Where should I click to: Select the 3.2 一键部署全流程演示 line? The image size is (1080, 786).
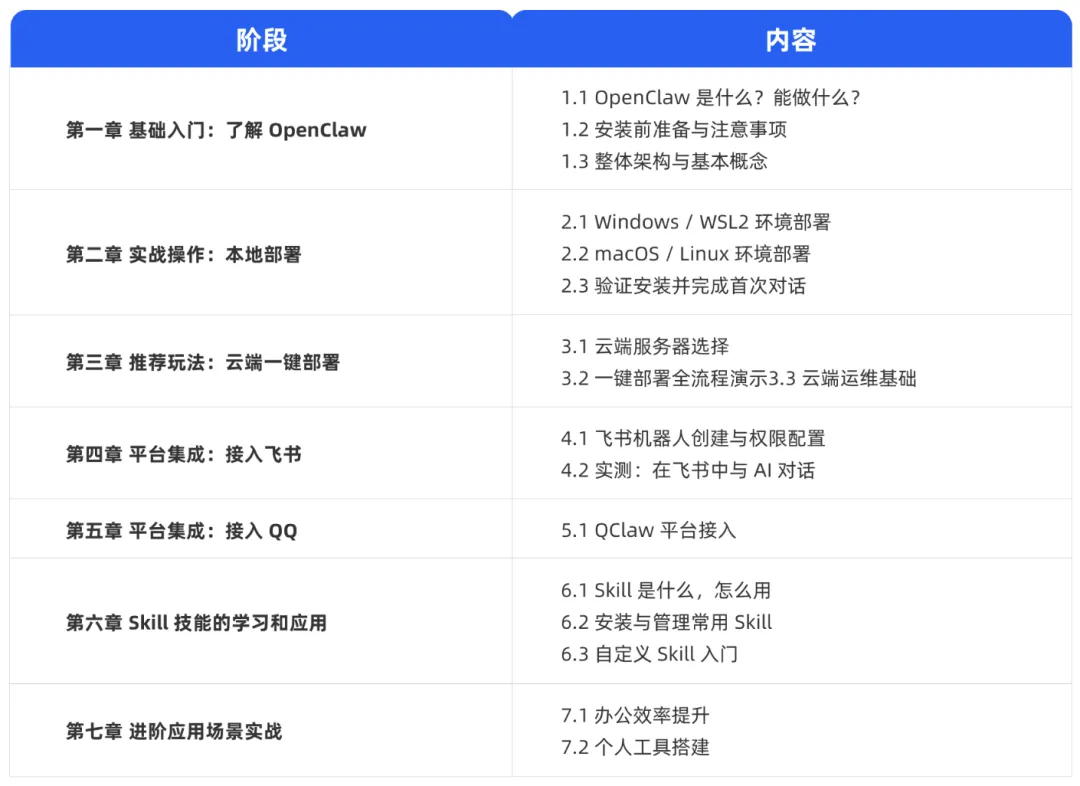point(738,378)
